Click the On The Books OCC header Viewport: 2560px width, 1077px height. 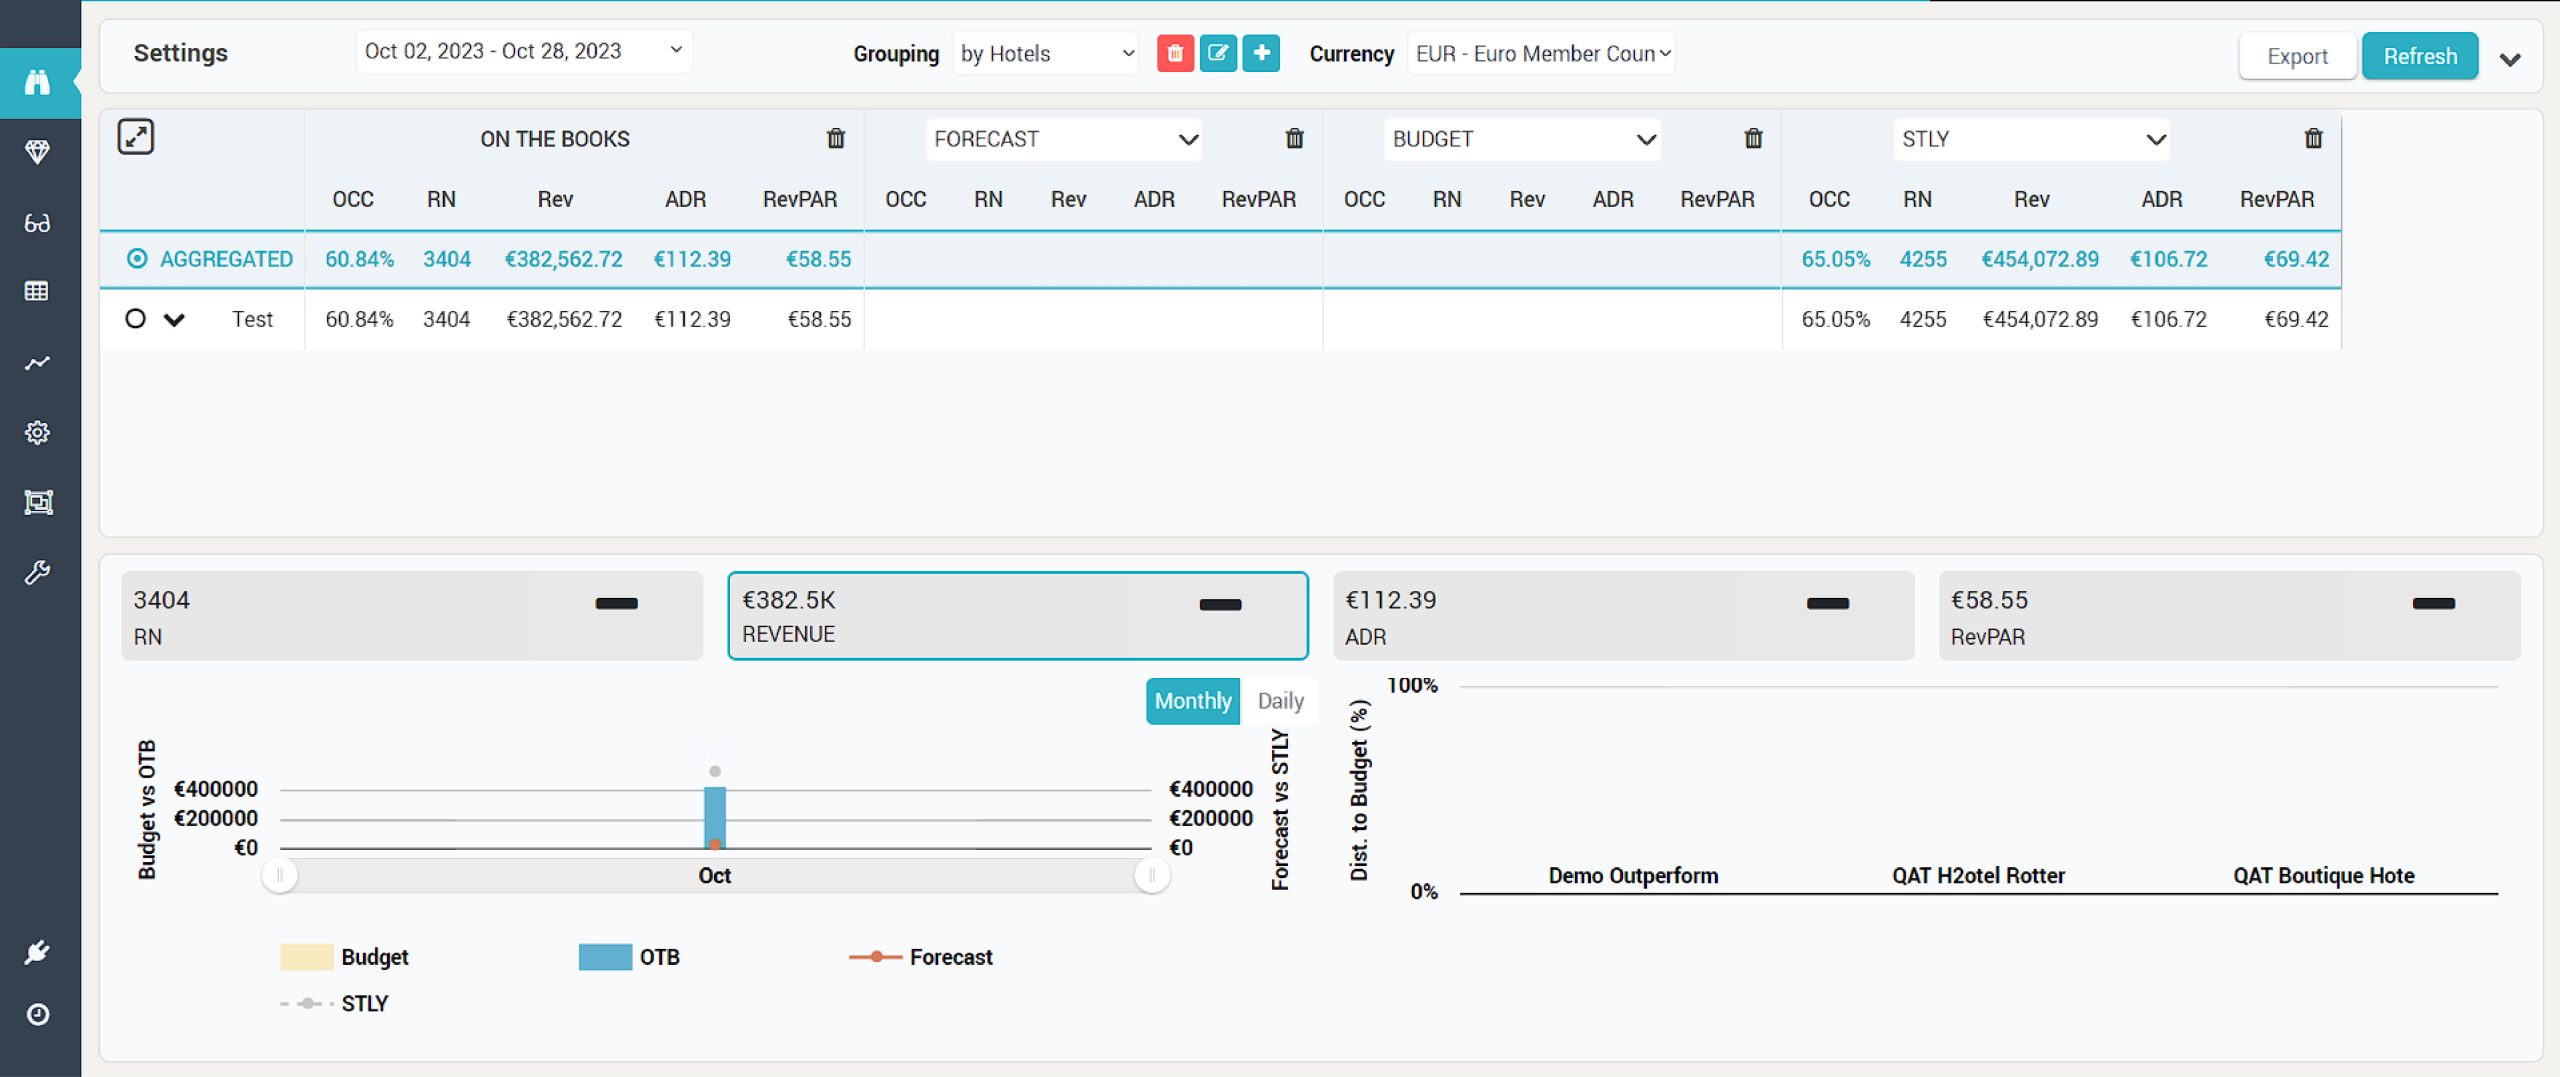coord(353,199)
